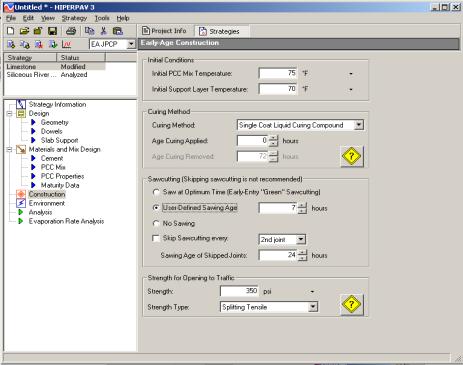This screenshot has width=463, height=365.
Task: Collapse the Materials and Mix Design node
Action: pos(9,149)
